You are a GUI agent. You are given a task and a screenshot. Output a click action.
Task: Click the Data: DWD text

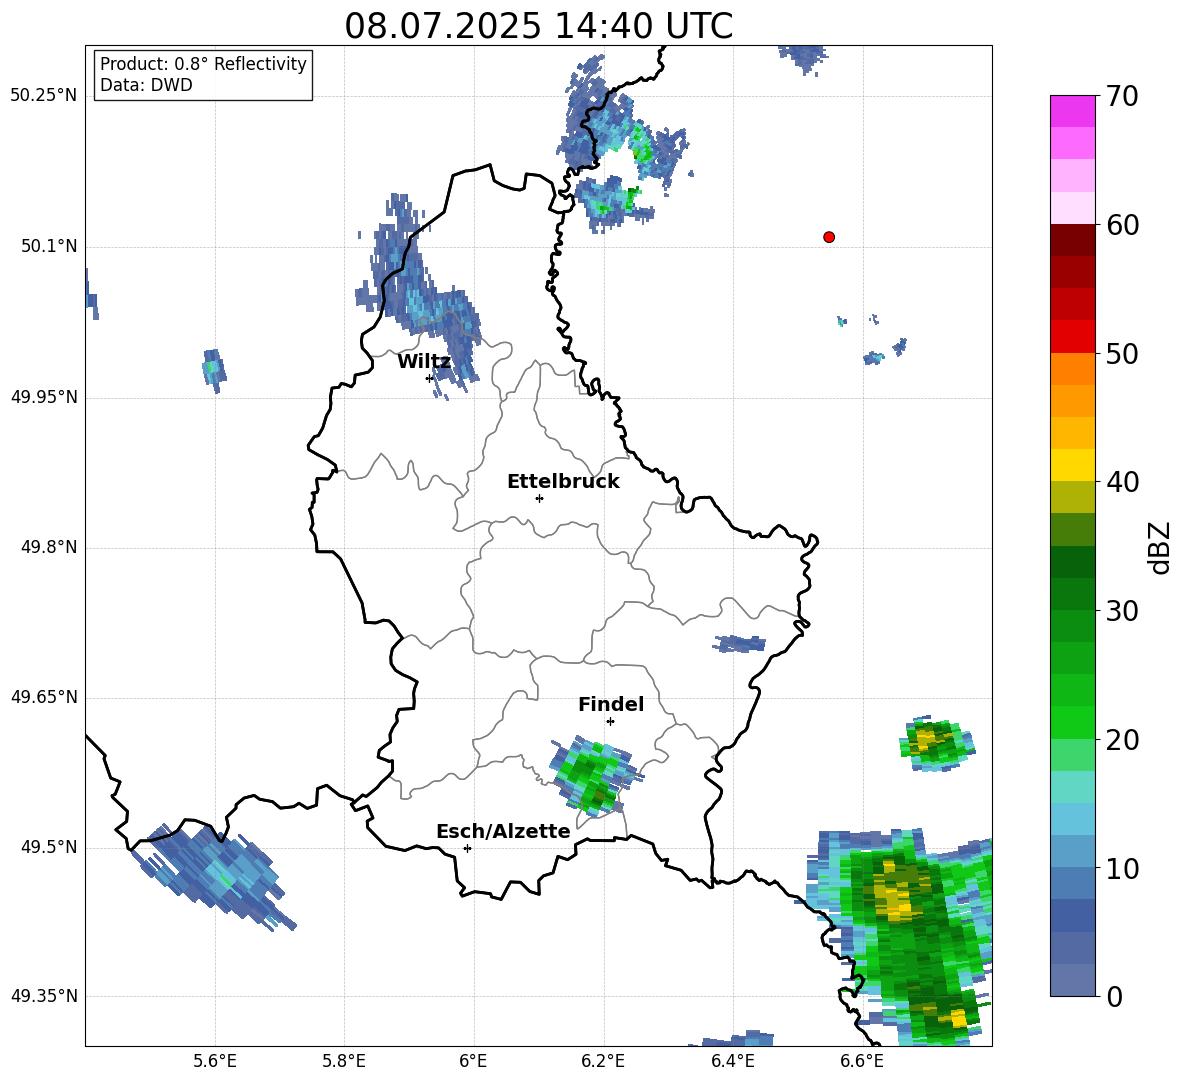point(146,85)
